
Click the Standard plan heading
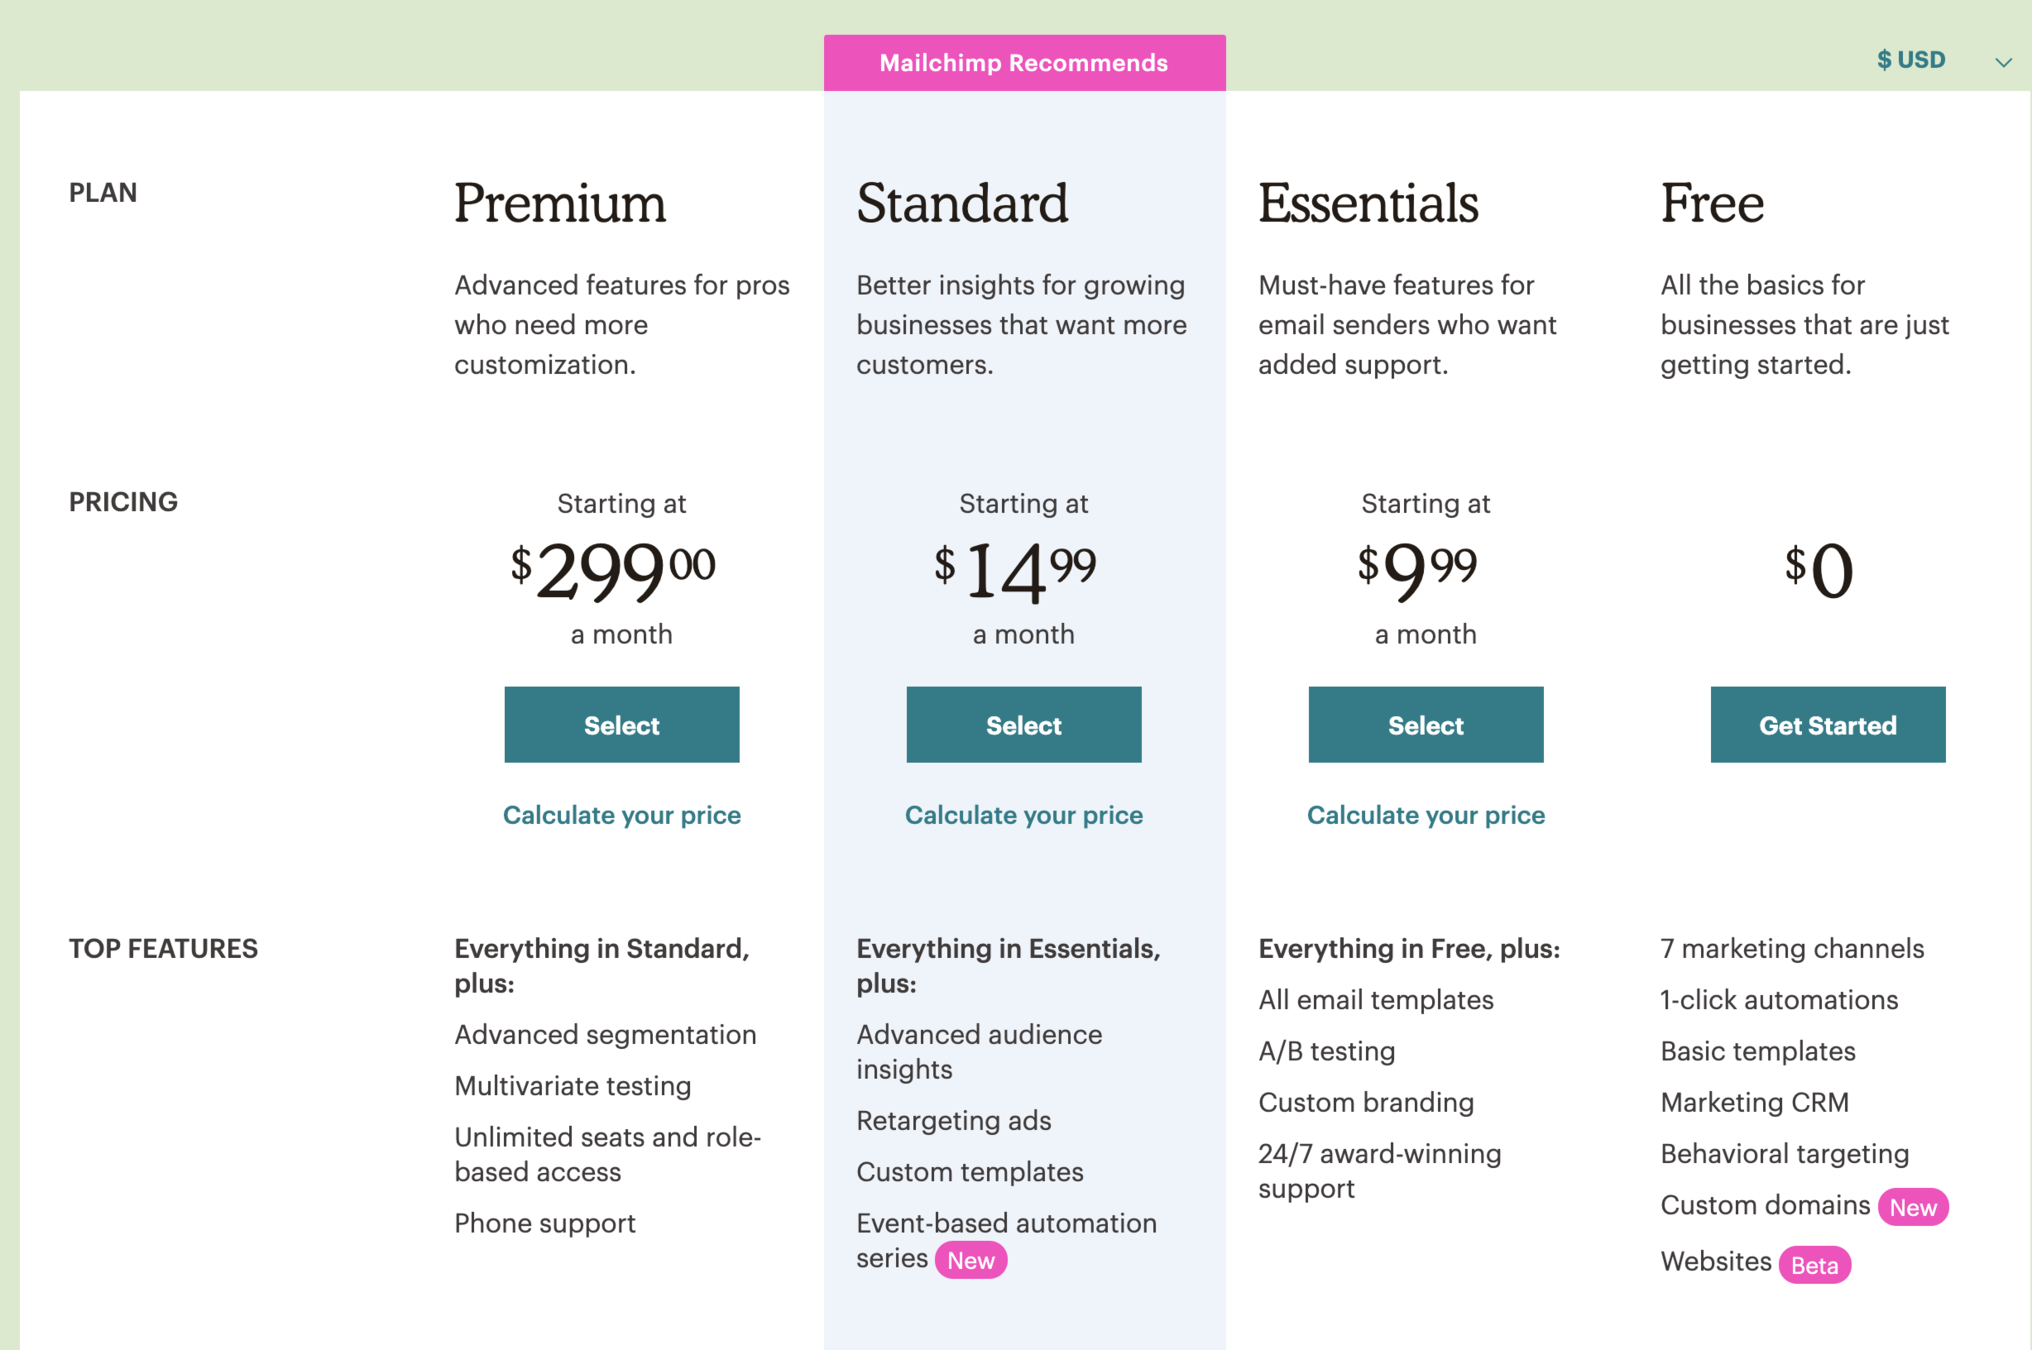tap(962, 203)
